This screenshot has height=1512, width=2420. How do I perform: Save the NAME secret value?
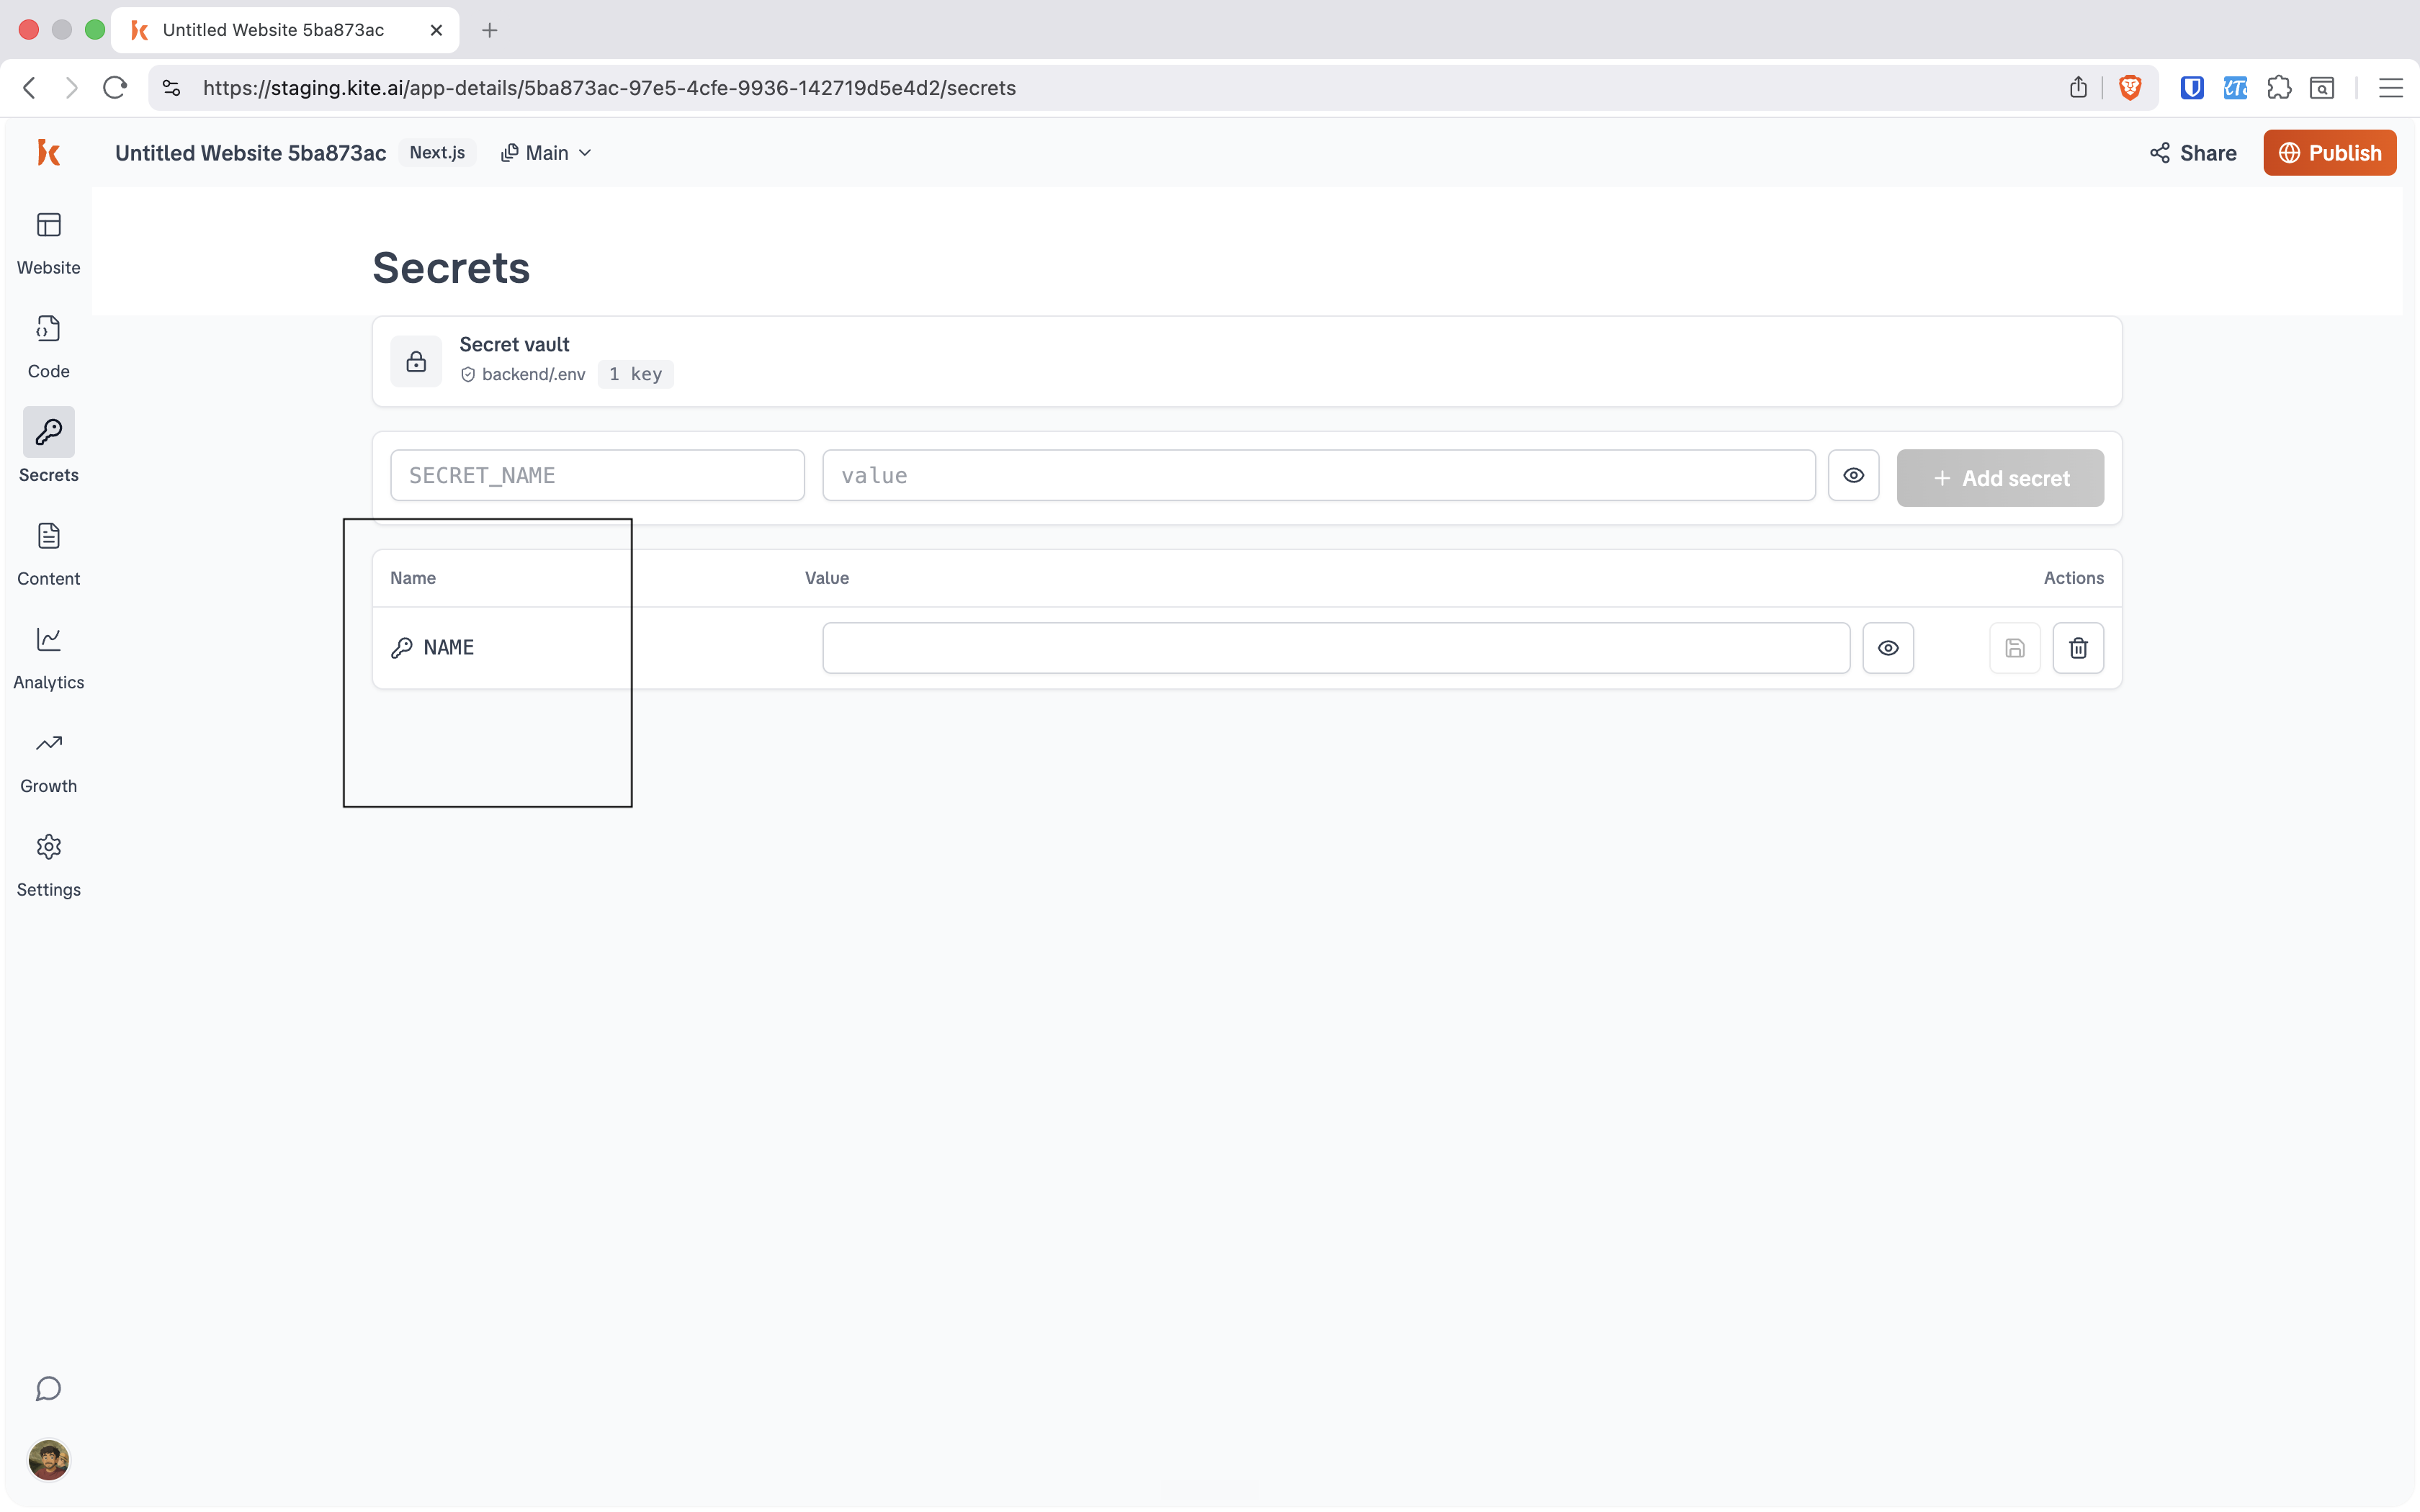[x=2014, y=648]
